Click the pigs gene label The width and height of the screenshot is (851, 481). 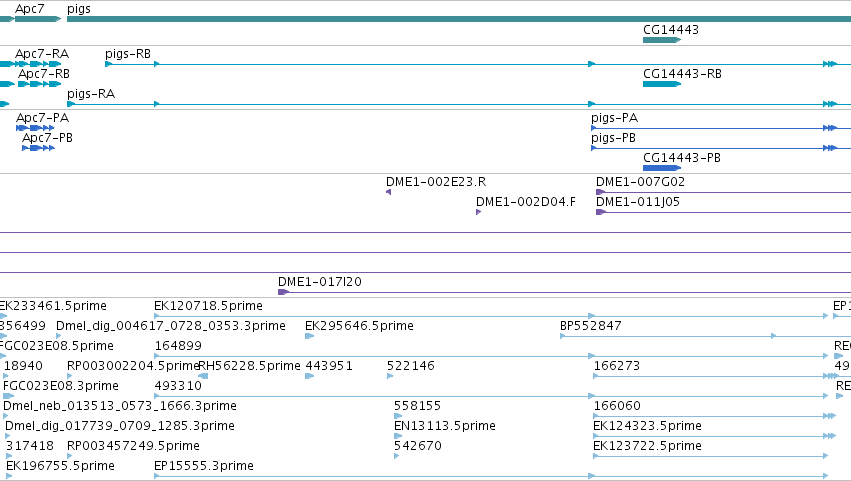pos(79,9)
